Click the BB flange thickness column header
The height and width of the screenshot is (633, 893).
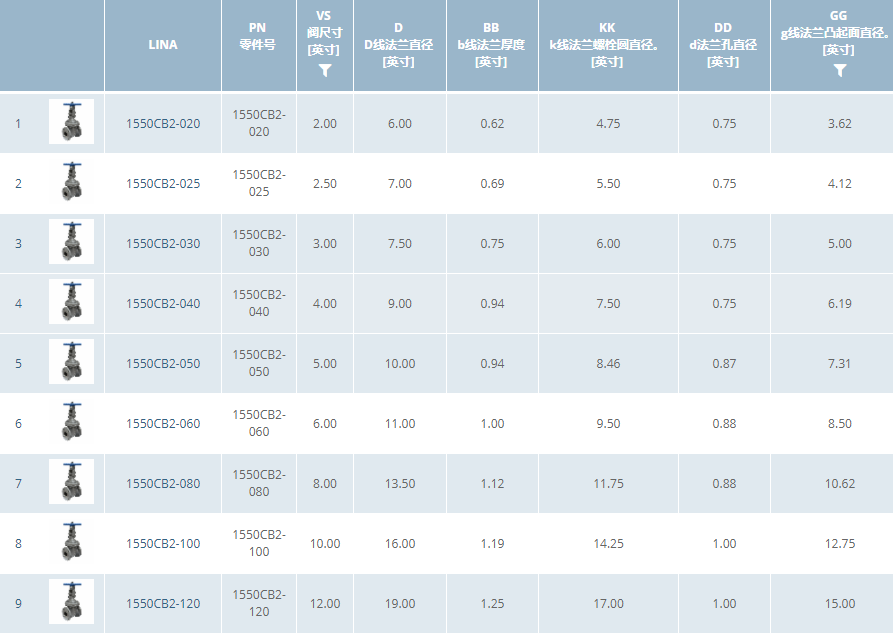[491, 44]
